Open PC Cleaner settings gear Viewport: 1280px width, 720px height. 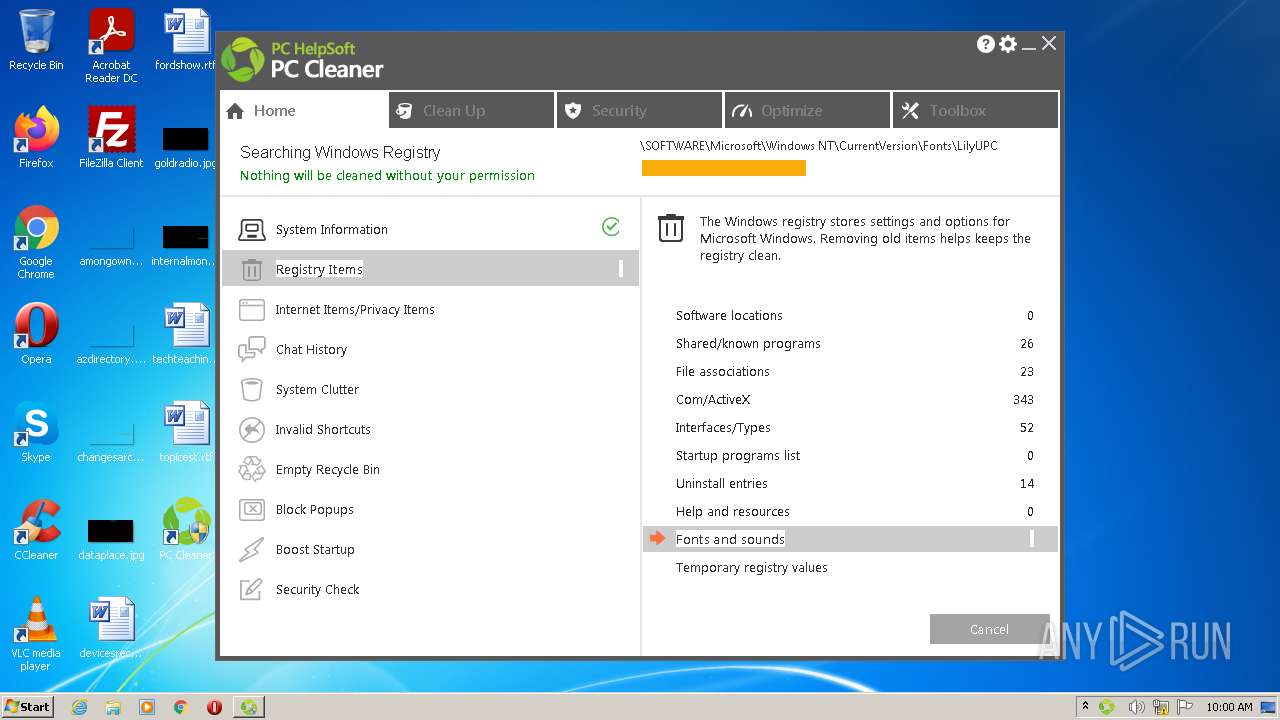pos(1008,44)
